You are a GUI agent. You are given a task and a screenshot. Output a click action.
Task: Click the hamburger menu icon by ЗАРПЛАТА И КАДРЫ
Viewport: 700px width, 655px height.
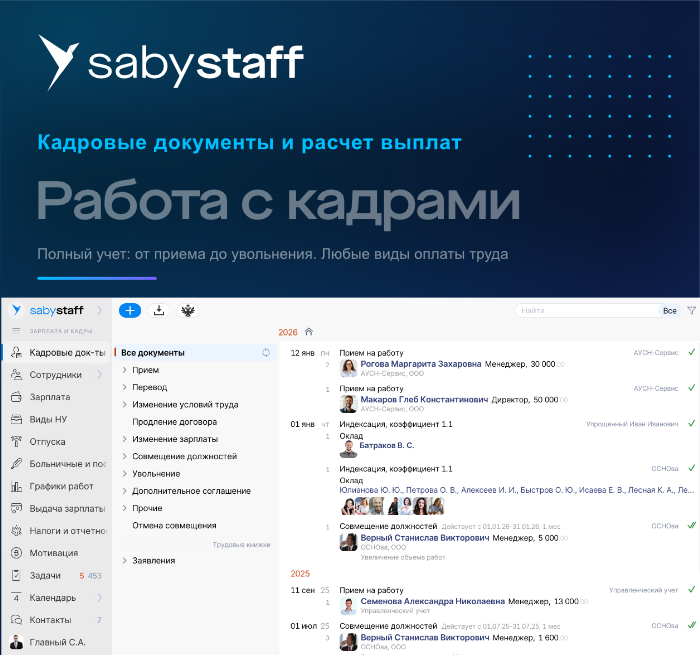[16, 331]
